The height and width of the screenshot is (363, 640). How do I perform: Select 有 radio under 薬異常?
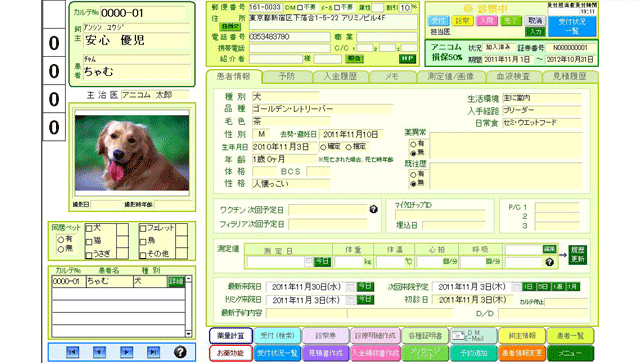click(413, 144)
